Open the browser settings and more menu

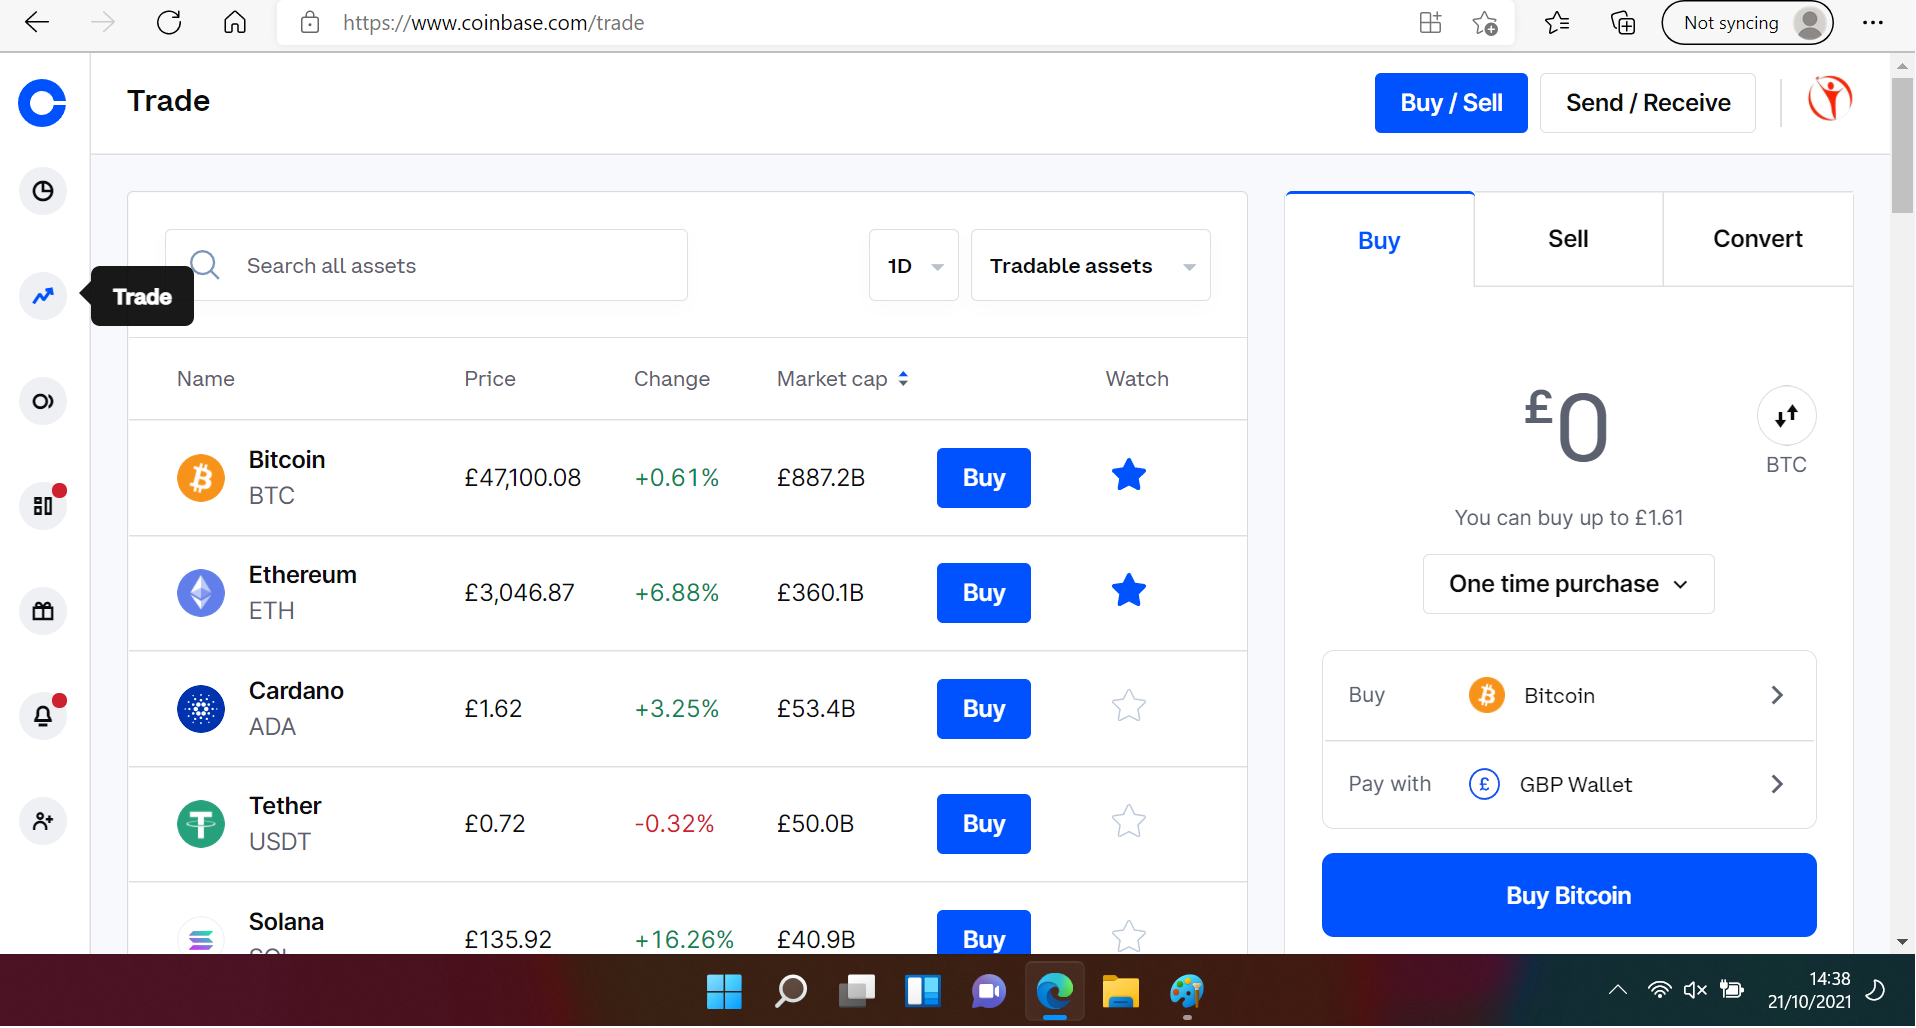(1873, 22)
